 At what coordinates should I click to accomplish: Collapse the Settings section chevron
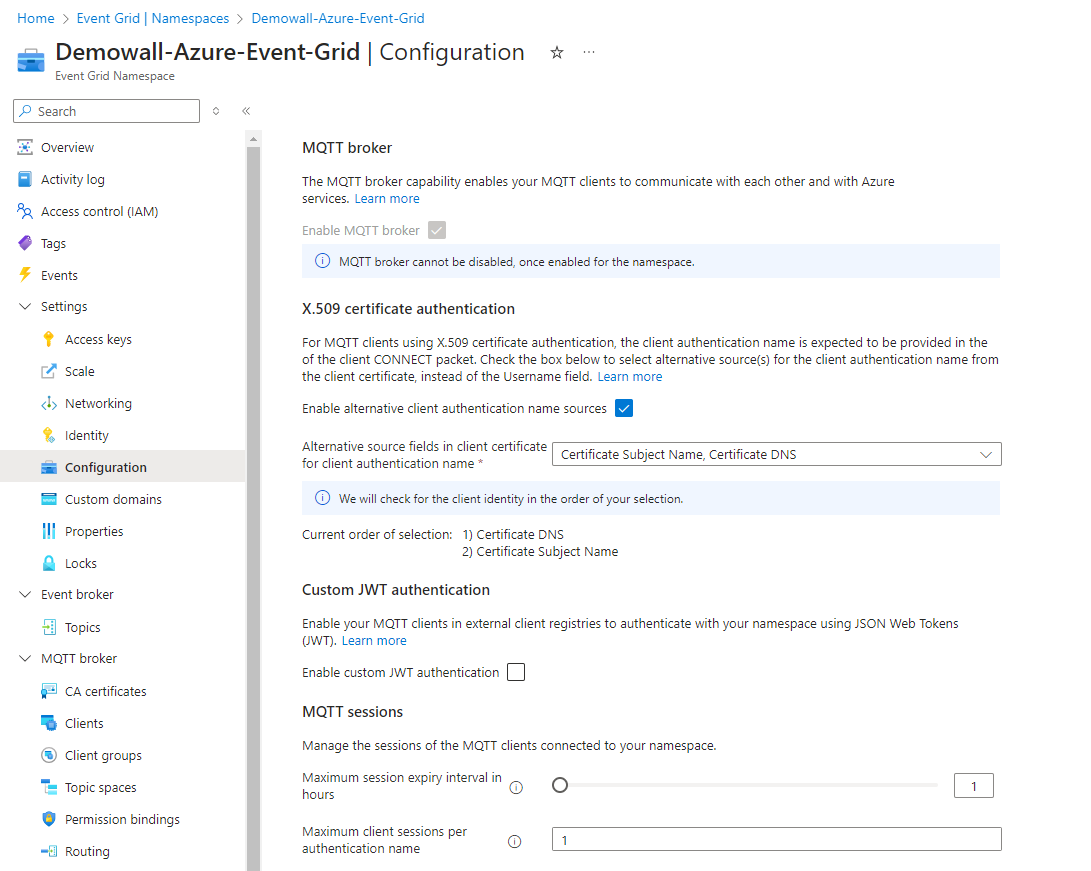[25, 307]
